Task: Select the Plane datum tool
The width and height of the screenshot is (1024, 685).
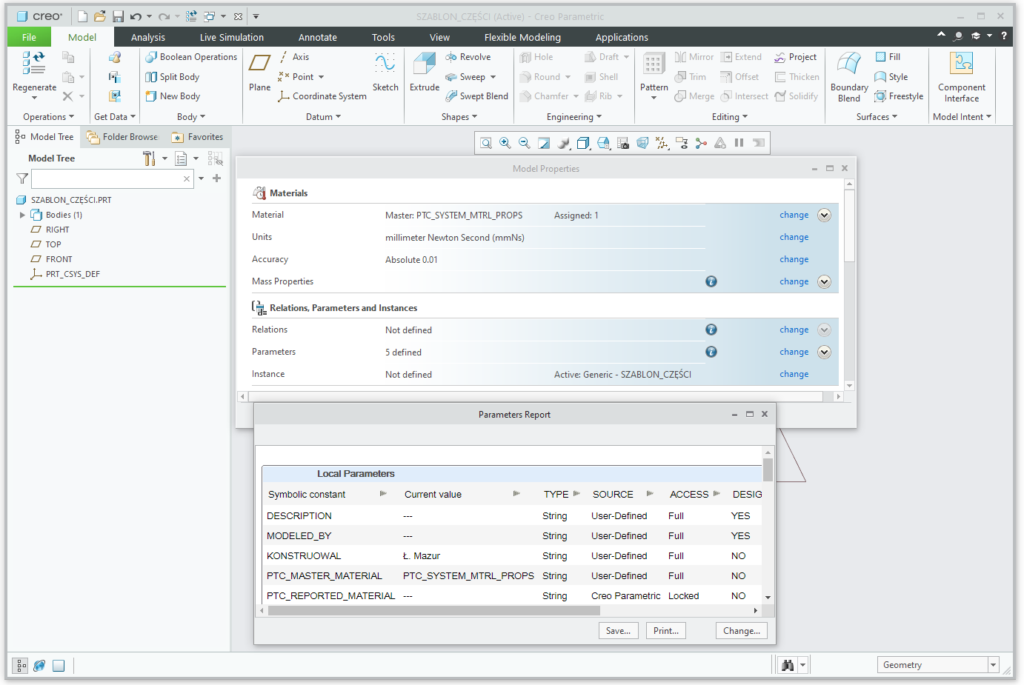Action: coord(259,72)
